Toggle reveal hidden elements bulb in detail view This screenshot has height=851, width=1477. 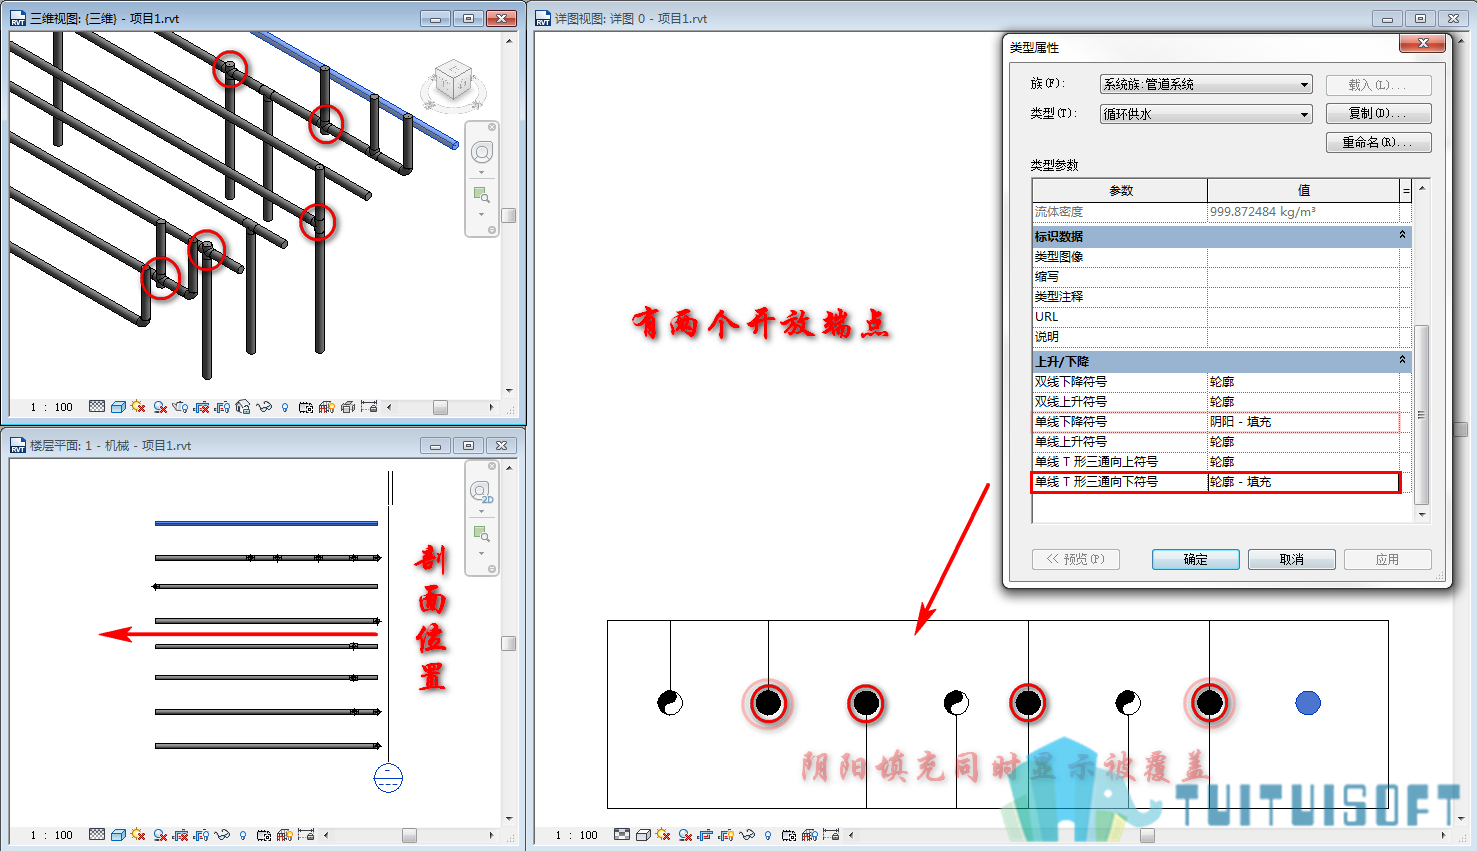click(768, 834)
